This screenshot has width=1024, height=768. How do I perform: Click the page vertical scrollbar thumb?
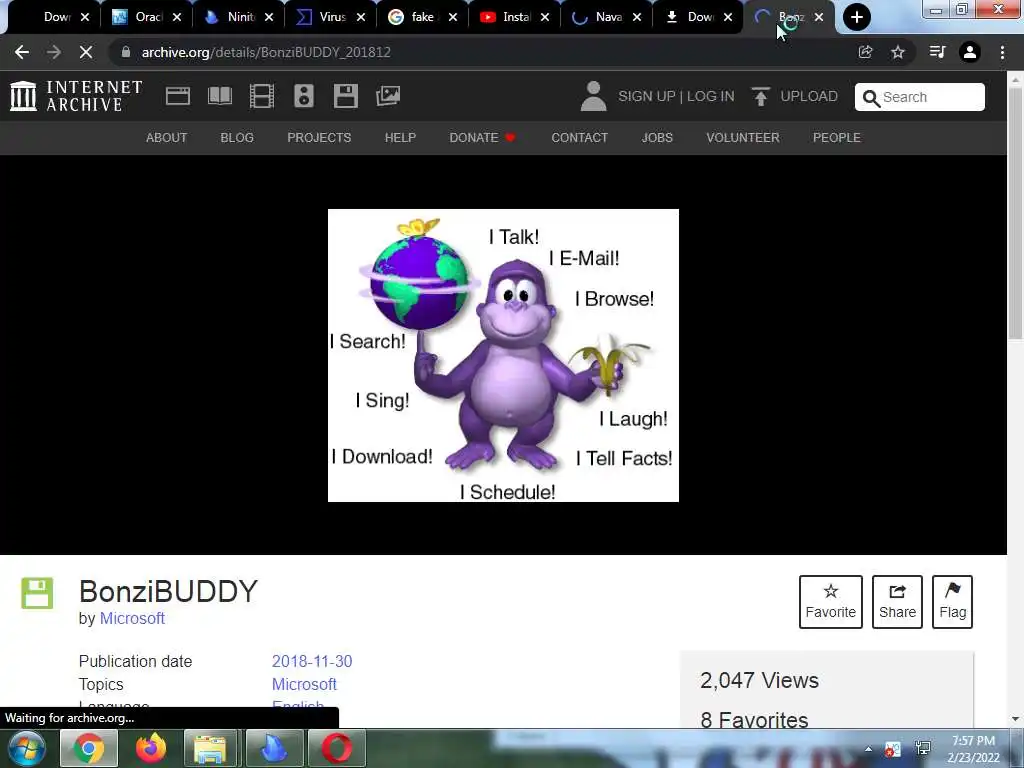click(1016, 212)
